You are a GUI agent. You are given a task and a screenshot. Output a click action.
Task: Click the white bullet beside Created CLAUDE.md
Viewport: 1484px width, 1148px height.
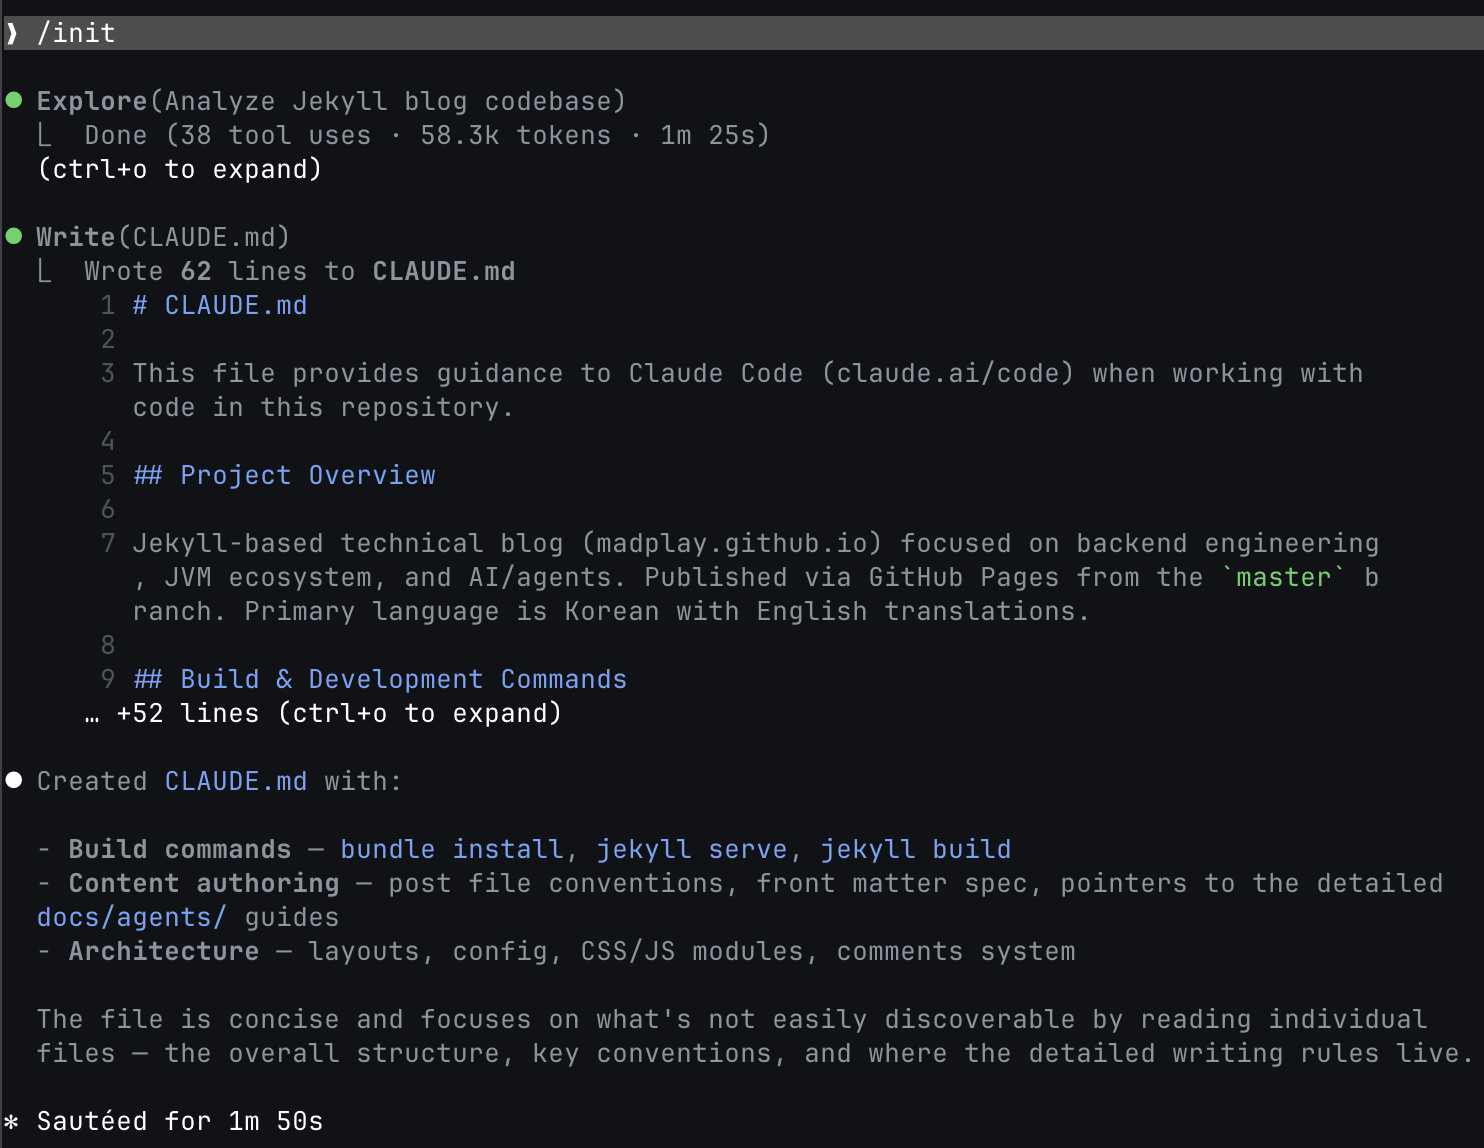tap(14, 780)
